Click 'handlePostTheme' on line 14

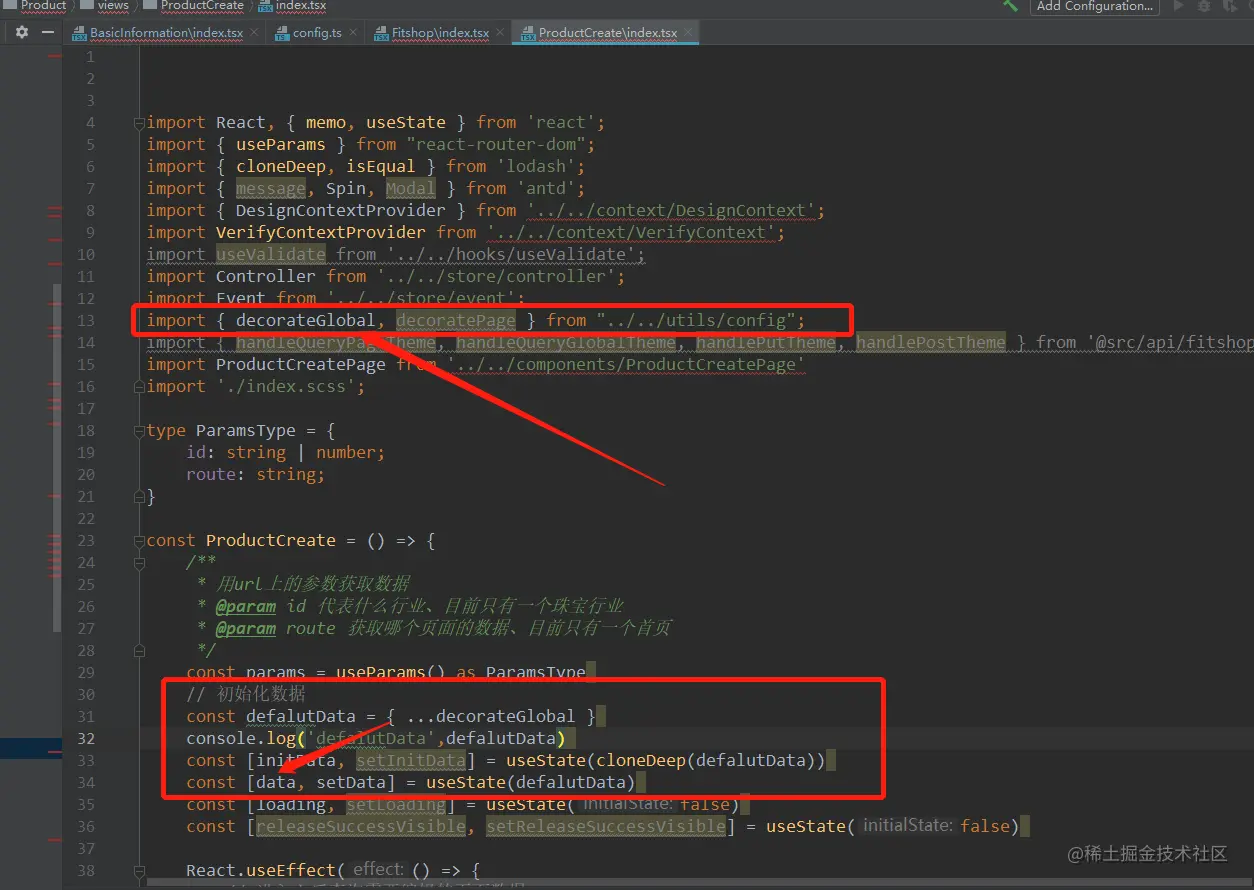931,342
